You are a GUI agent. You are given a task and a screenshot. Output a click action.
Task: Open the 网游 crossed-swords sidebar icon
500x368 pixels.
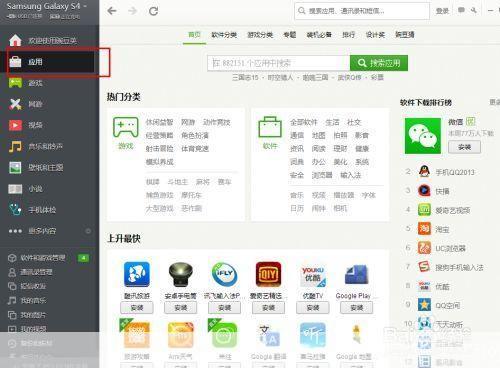click(x=15, y=104)
